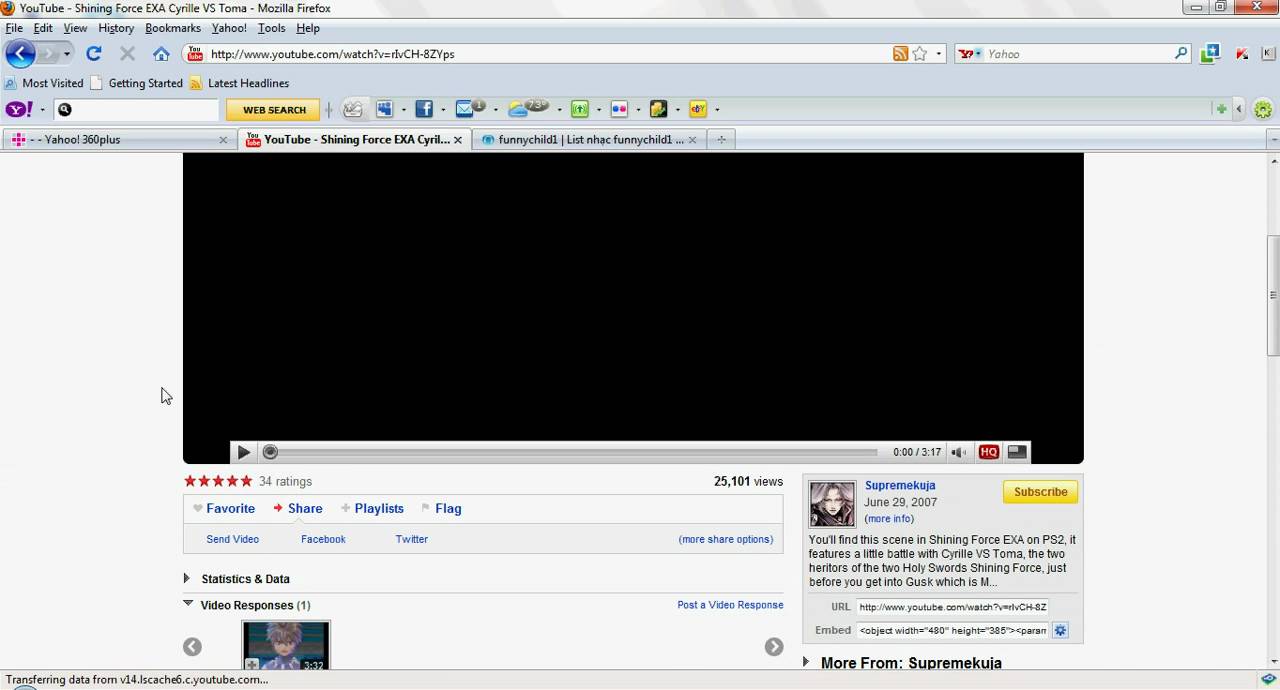Viewport: 1280px width, 690px height.
Task: Open the Most Visited bookmarks folder
Action: point(45,83)
